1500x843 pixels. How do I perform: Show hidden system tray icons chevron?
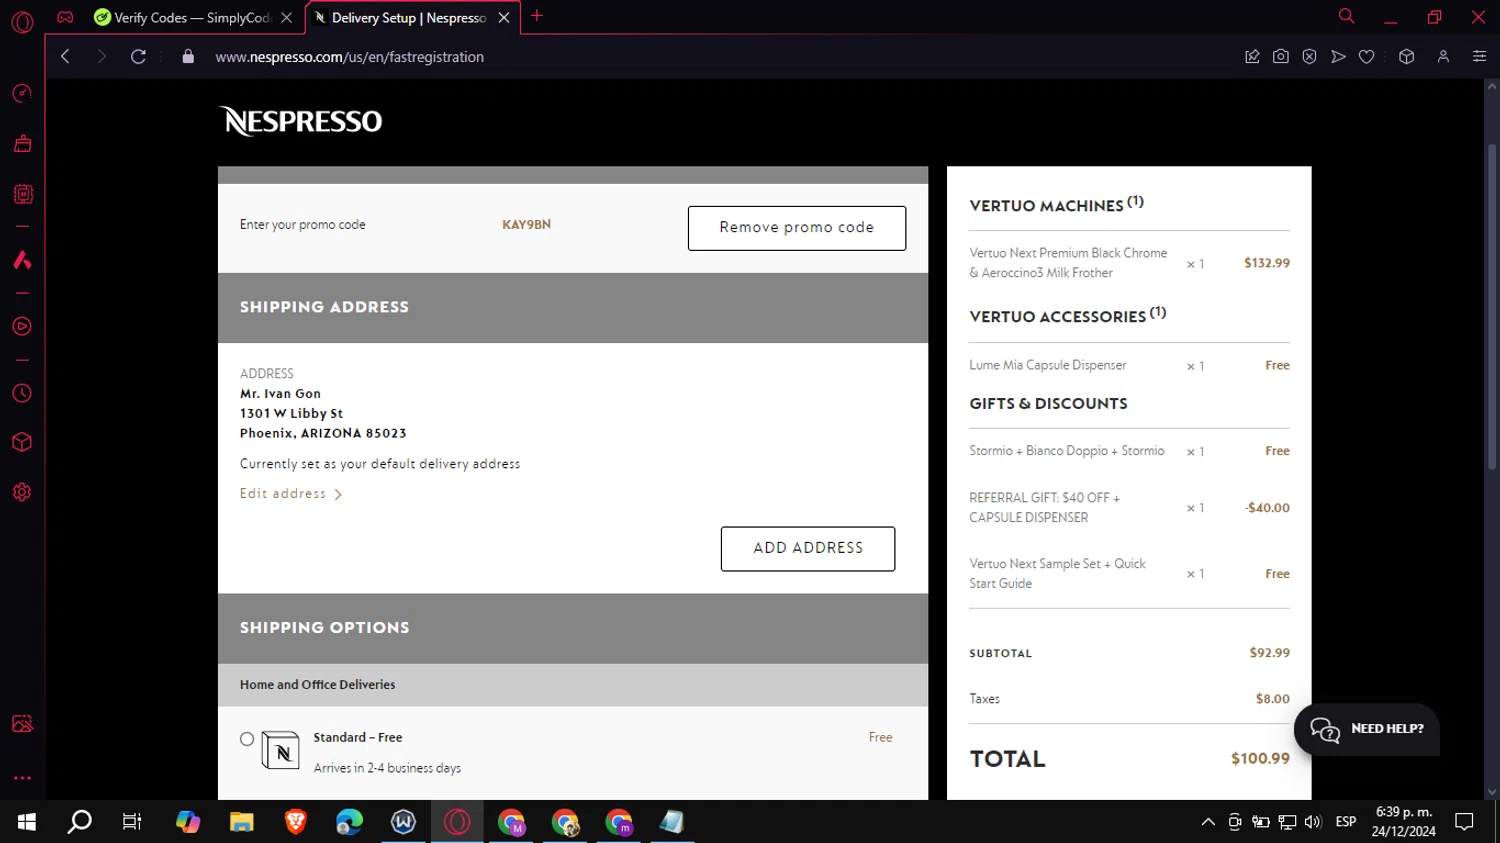1208,822
